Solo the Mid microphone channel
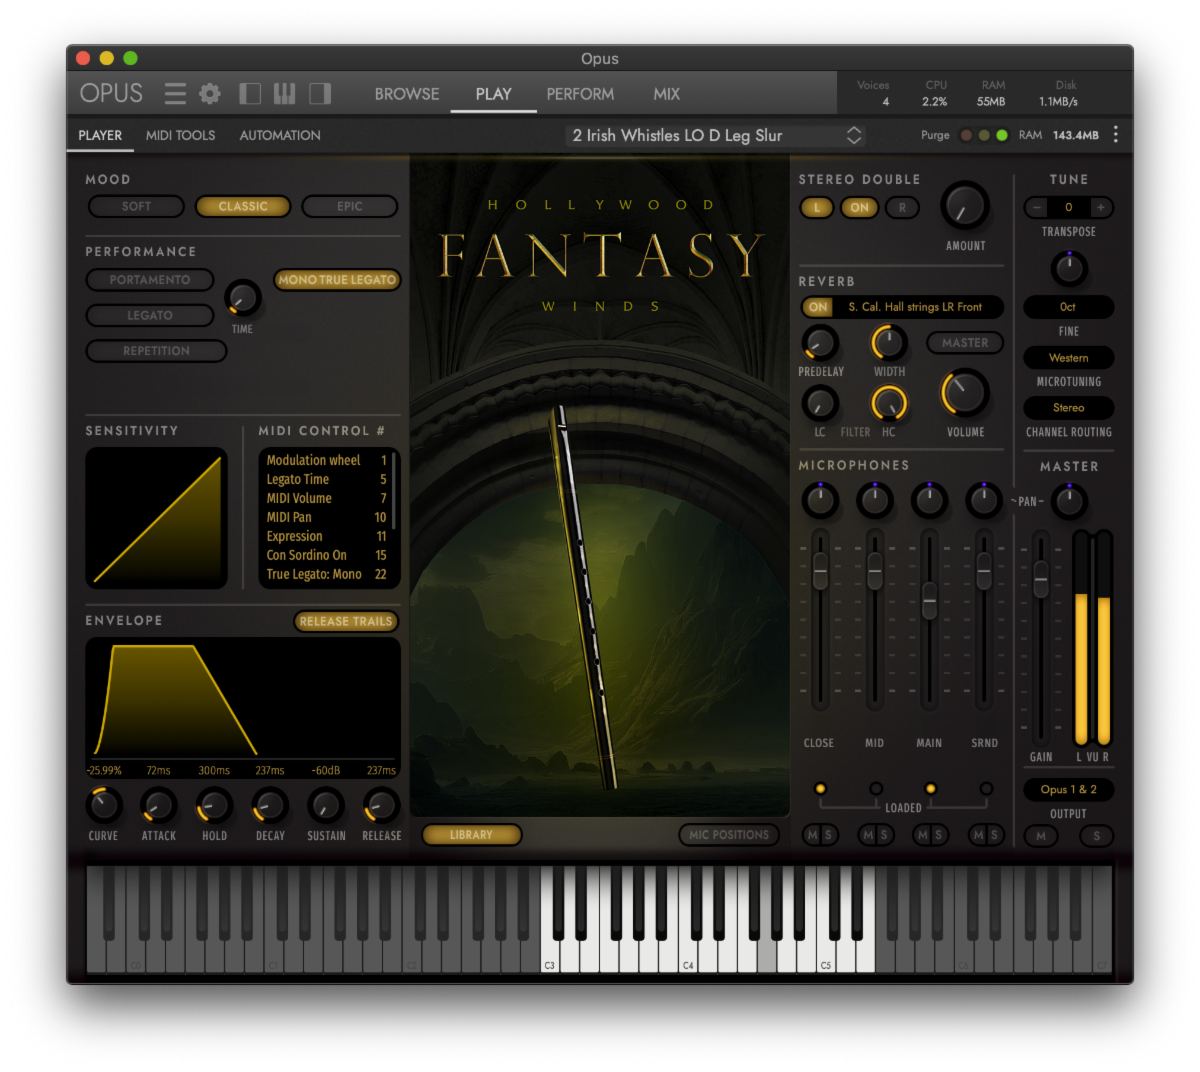 coord(883,835)
